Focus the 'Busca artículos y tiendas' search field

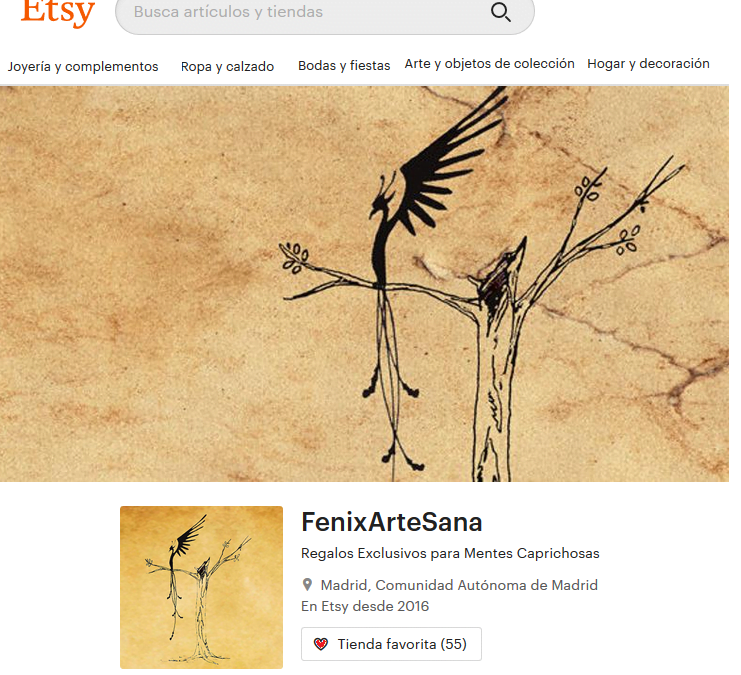(x=325, y=14)
